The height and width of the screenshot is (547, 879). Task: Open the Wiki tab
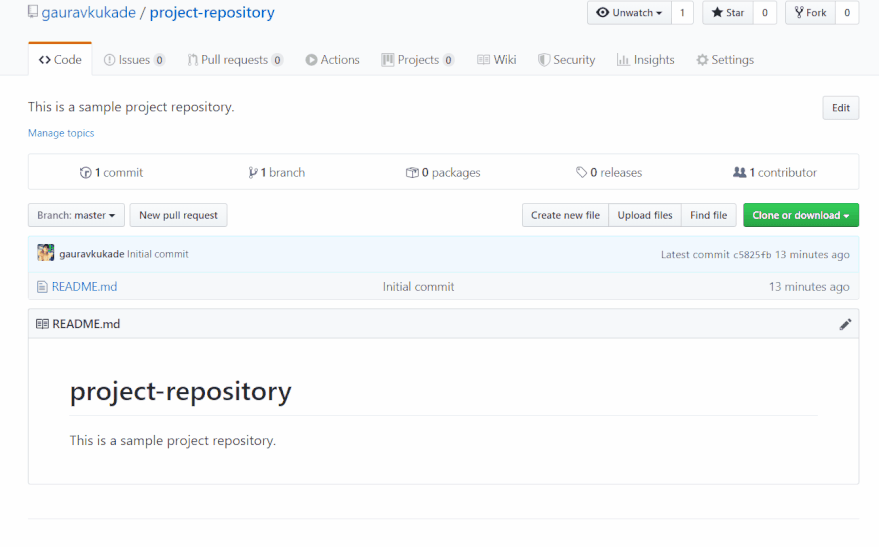tap(497, 59)
